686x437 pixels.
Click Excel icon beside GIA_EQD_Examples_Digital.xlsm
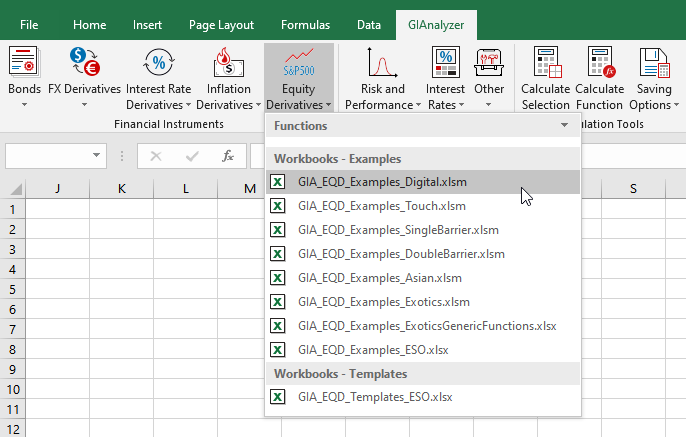(x=277, y=182)
